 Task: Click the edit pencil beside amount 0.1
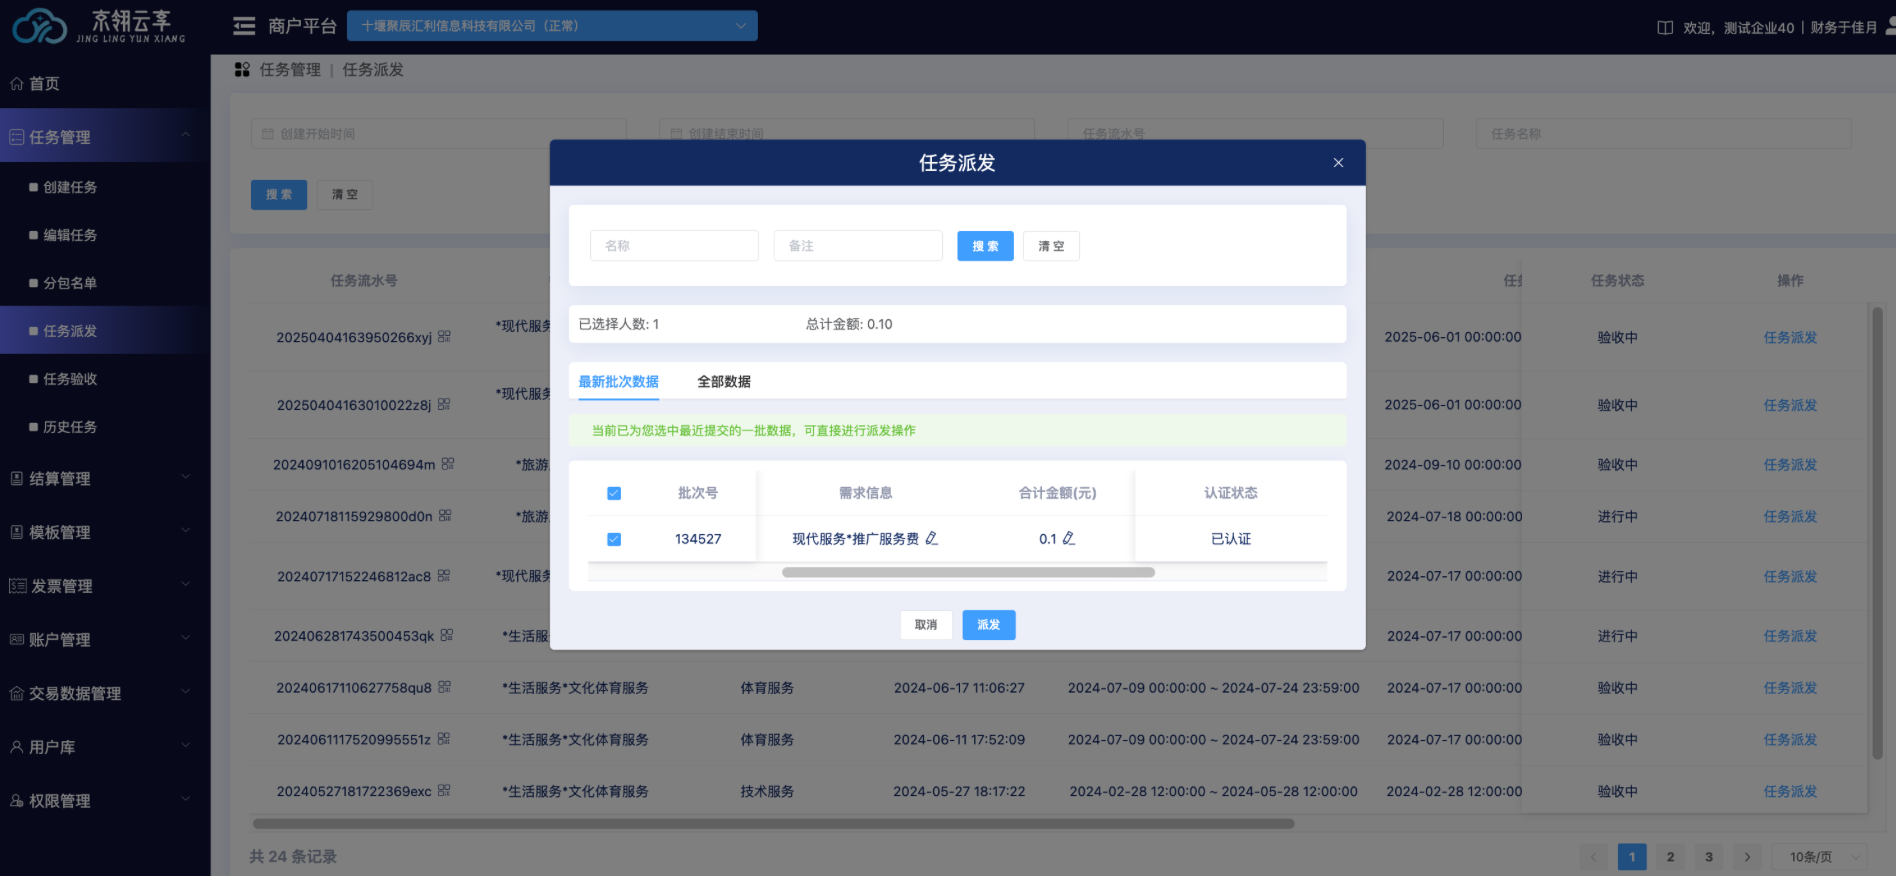[1069, 539]
